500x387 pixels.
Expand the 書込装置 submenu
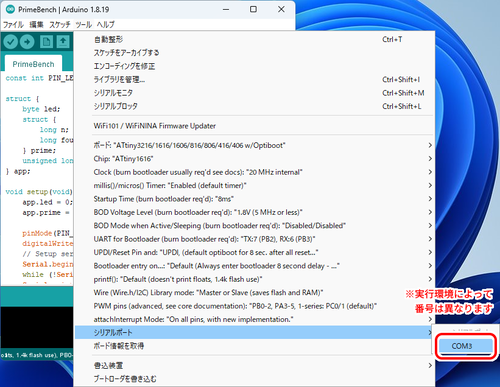(x=254, y=365)
